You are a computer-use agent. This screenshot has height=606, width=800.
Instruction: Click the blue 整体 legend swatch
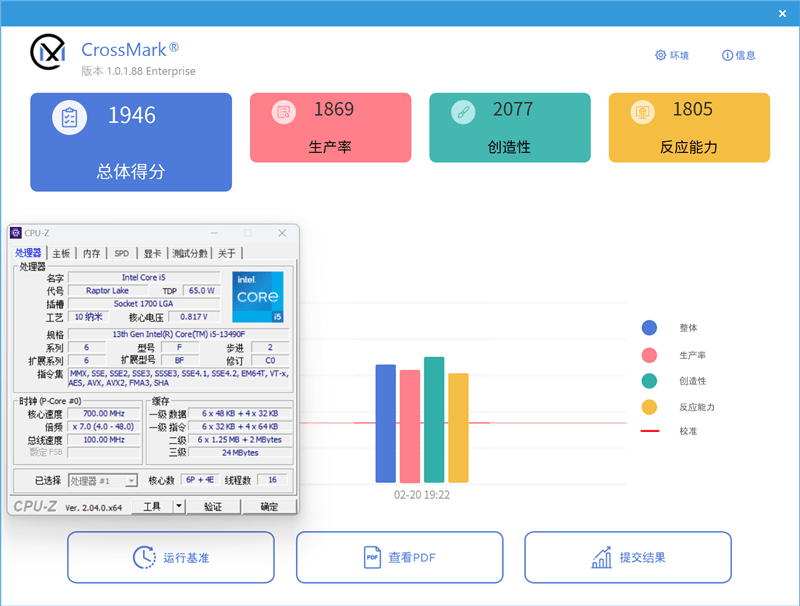[x=649, y=327]
